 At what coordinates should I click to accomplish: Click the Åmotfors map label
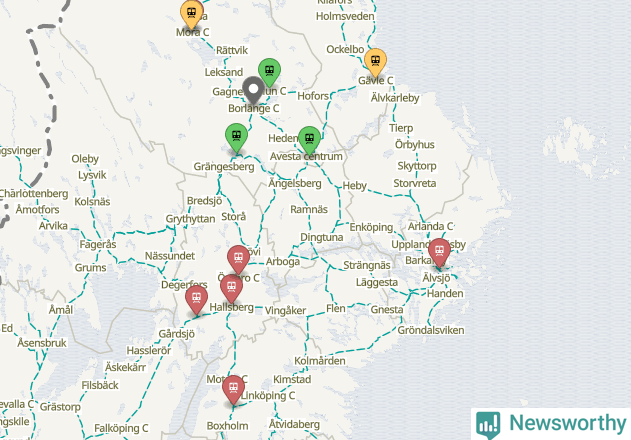tap(37, 209)
